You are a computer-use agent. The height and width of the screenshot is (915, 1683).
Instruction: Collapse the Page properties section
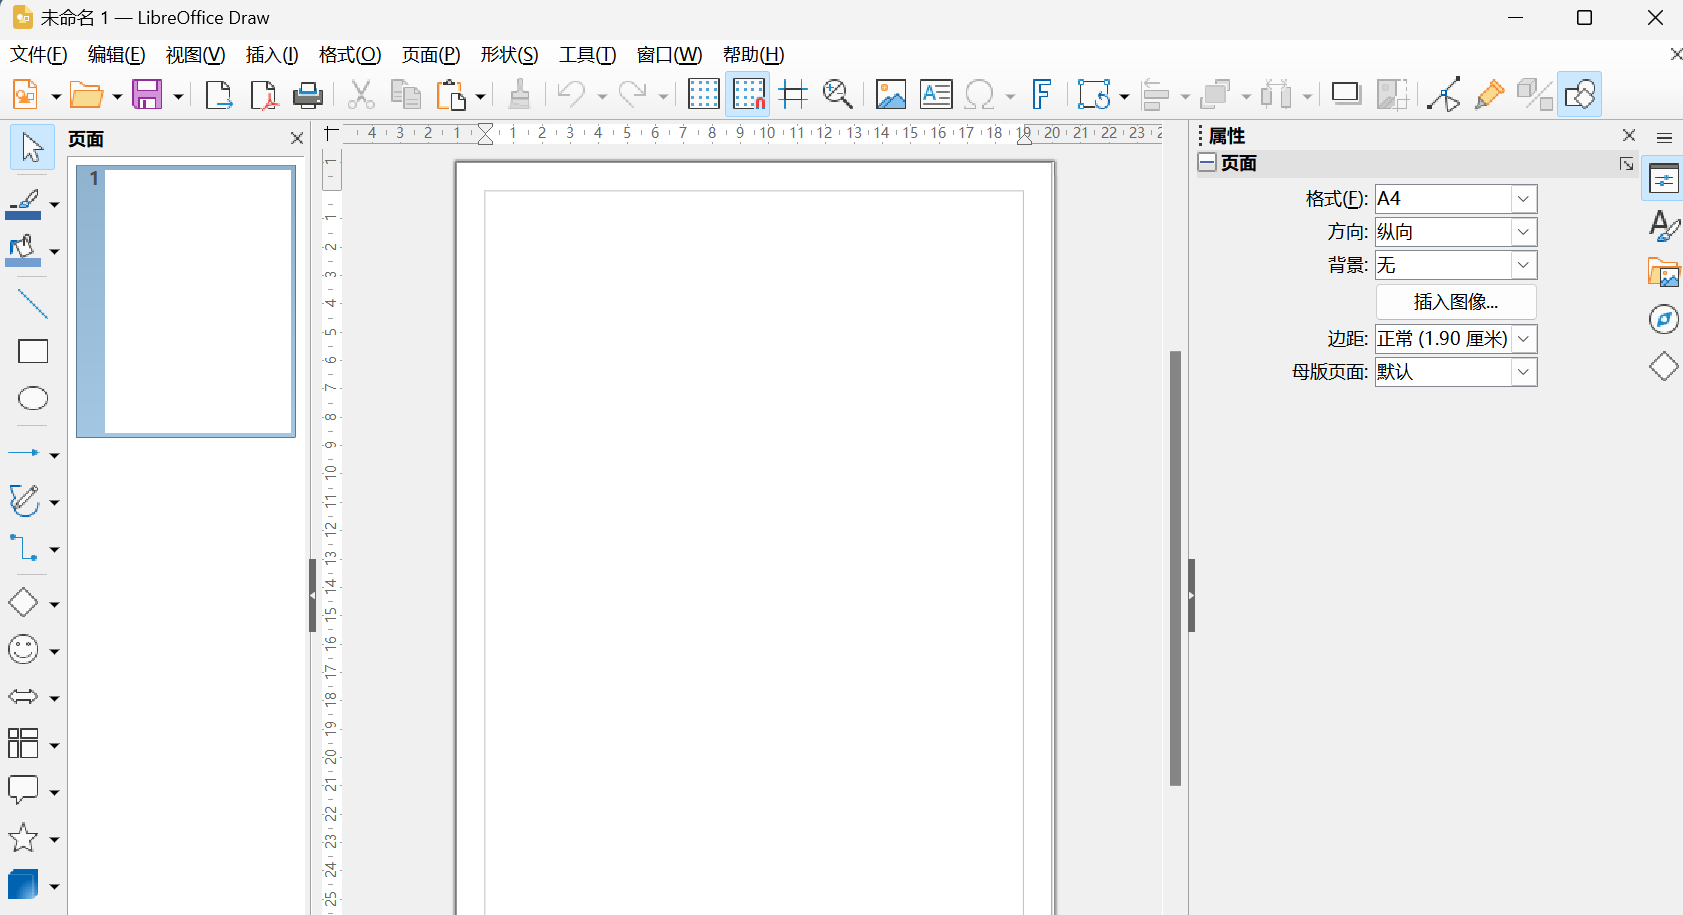pyautogui.click(x=1208, y=163)
